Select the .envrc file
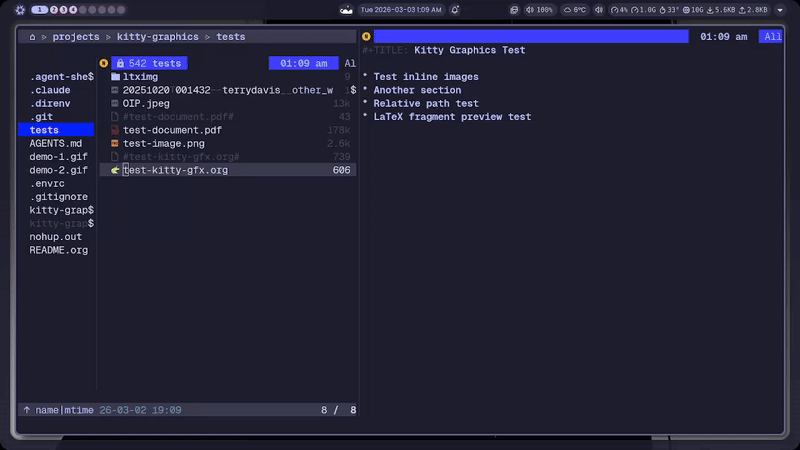This screenshot has height=450, width=800. [x=47, y=183]
